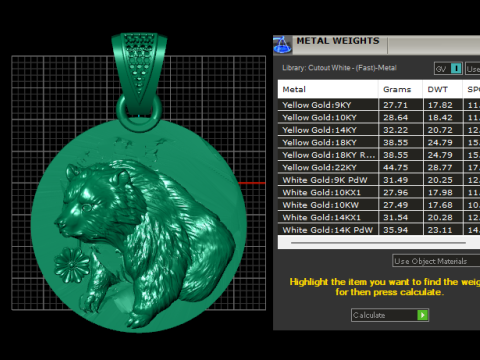Click the METAL WEIGHTS panel title
480x360 pixels.
click(x=338, y=41)
